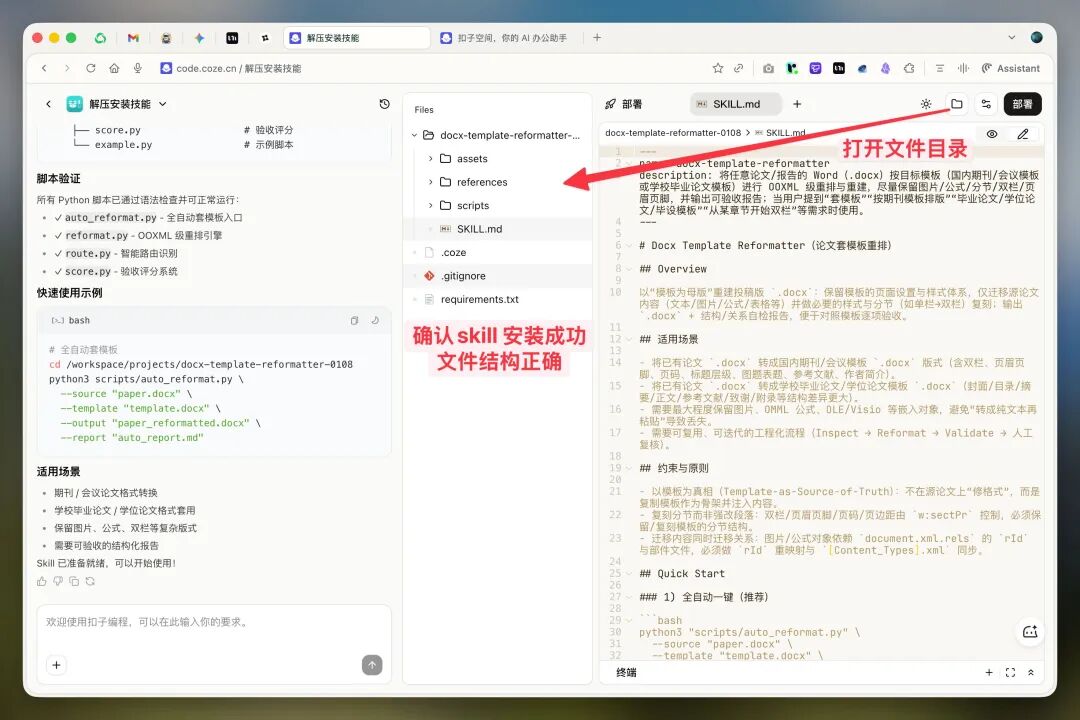This screenshot has height=720, width=1080.
Task: Collapse the docx-template-reformatter root folder
Action: [x=414, y=135]
